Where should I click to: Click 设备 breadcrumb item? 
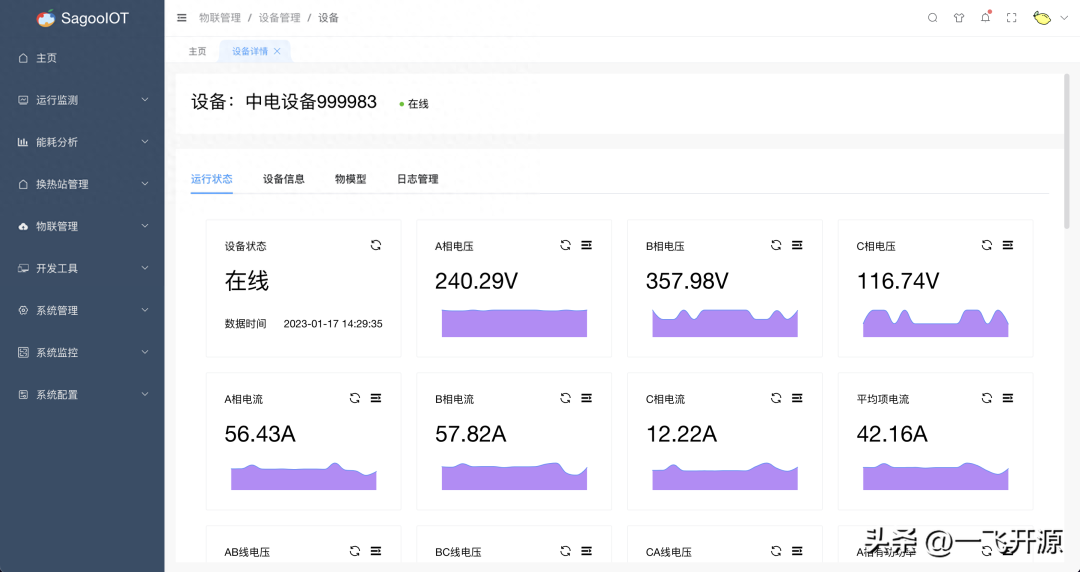click(329, 18)
